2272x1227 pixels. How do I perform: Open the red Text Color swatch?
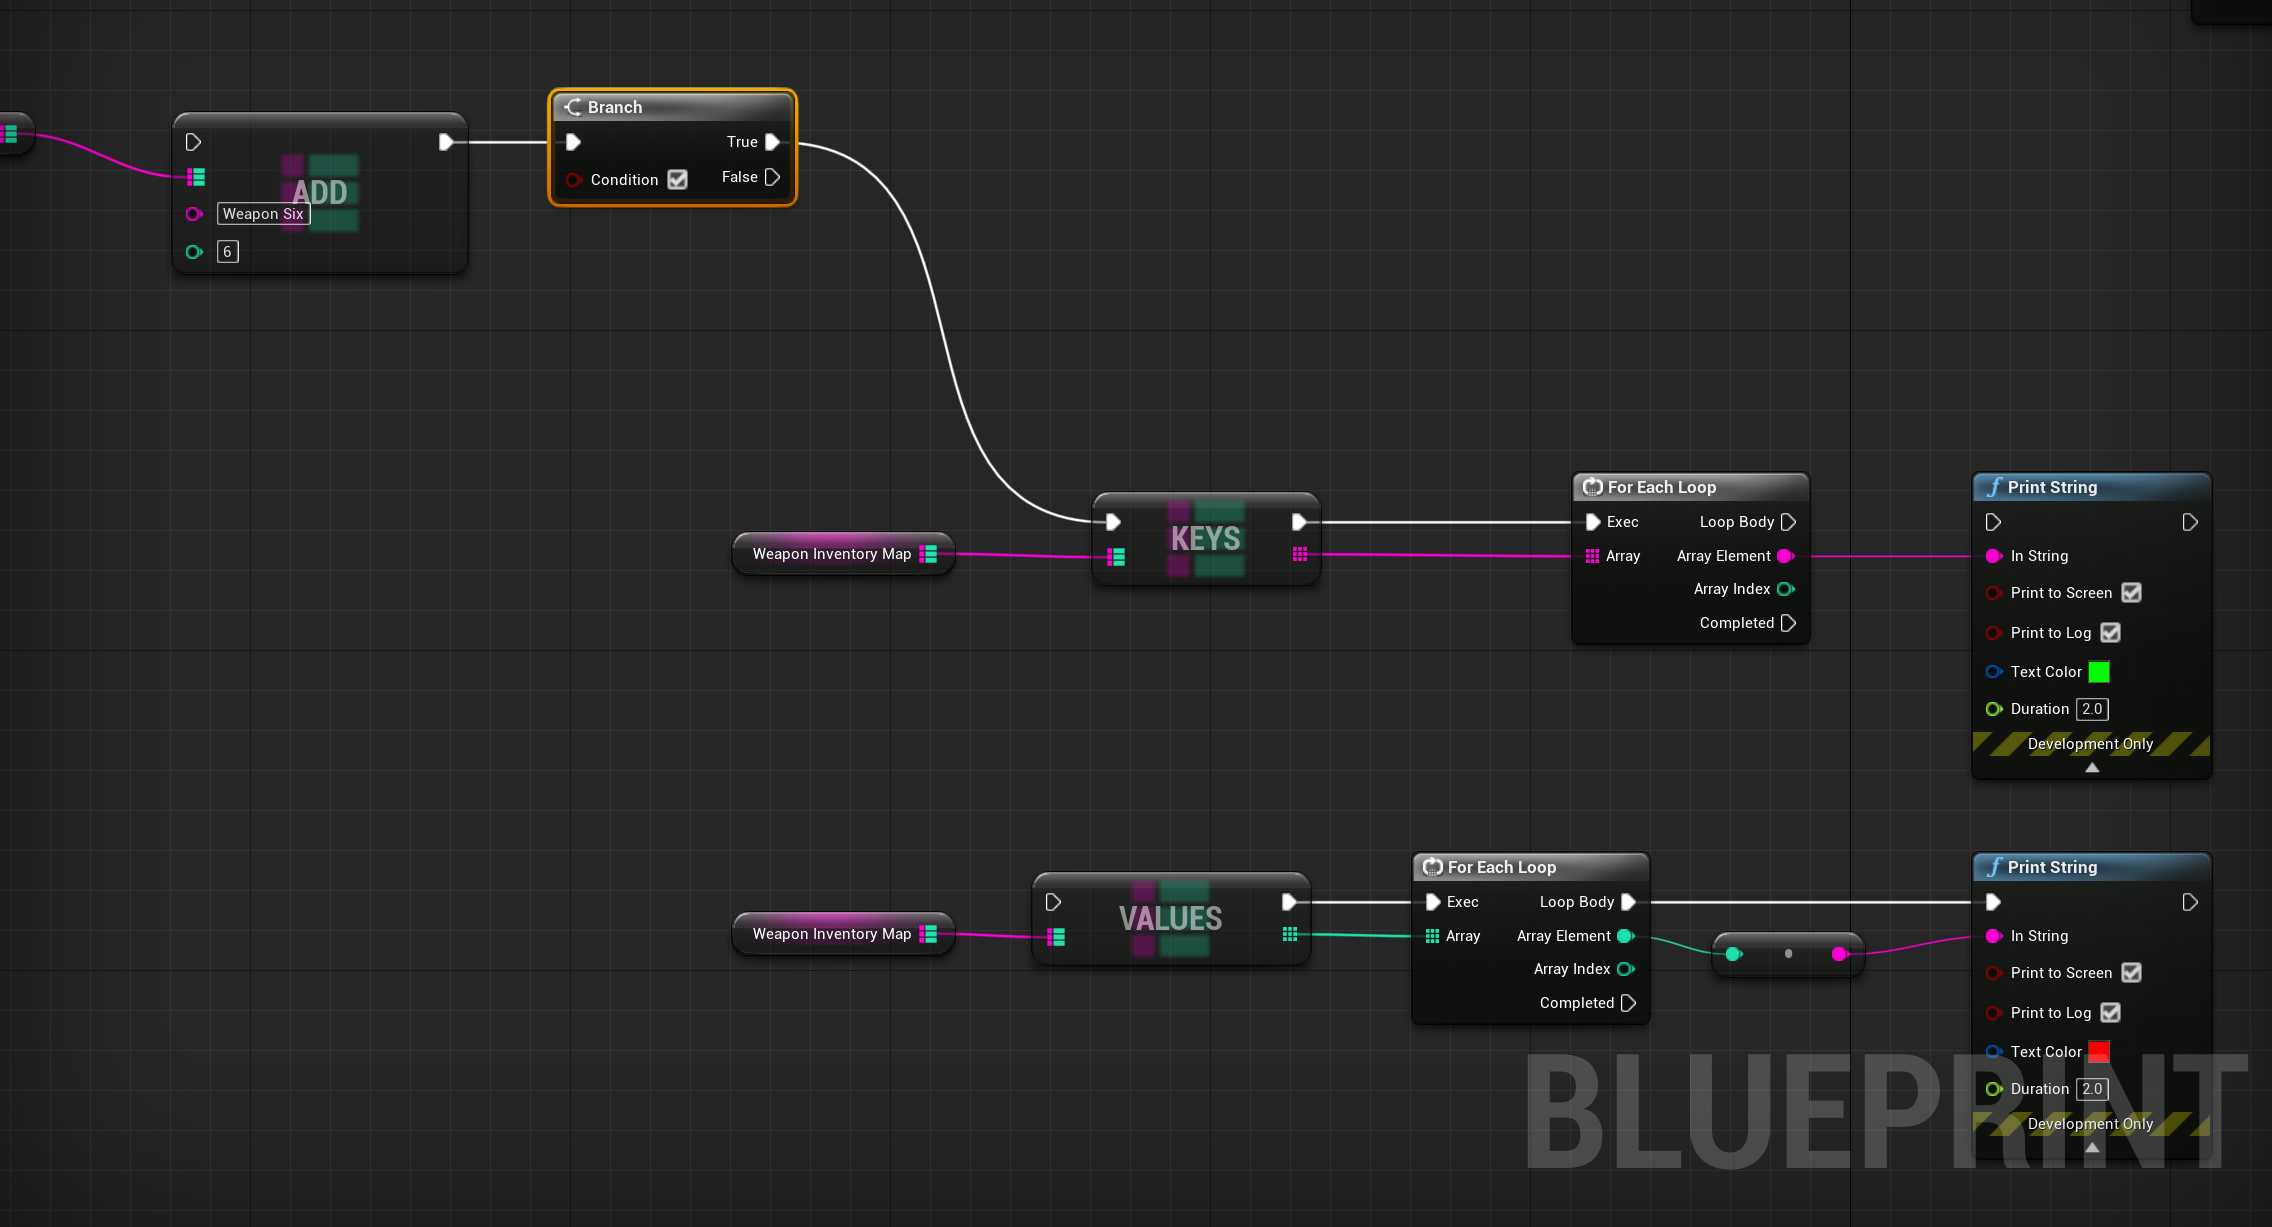(2099, 1052)
